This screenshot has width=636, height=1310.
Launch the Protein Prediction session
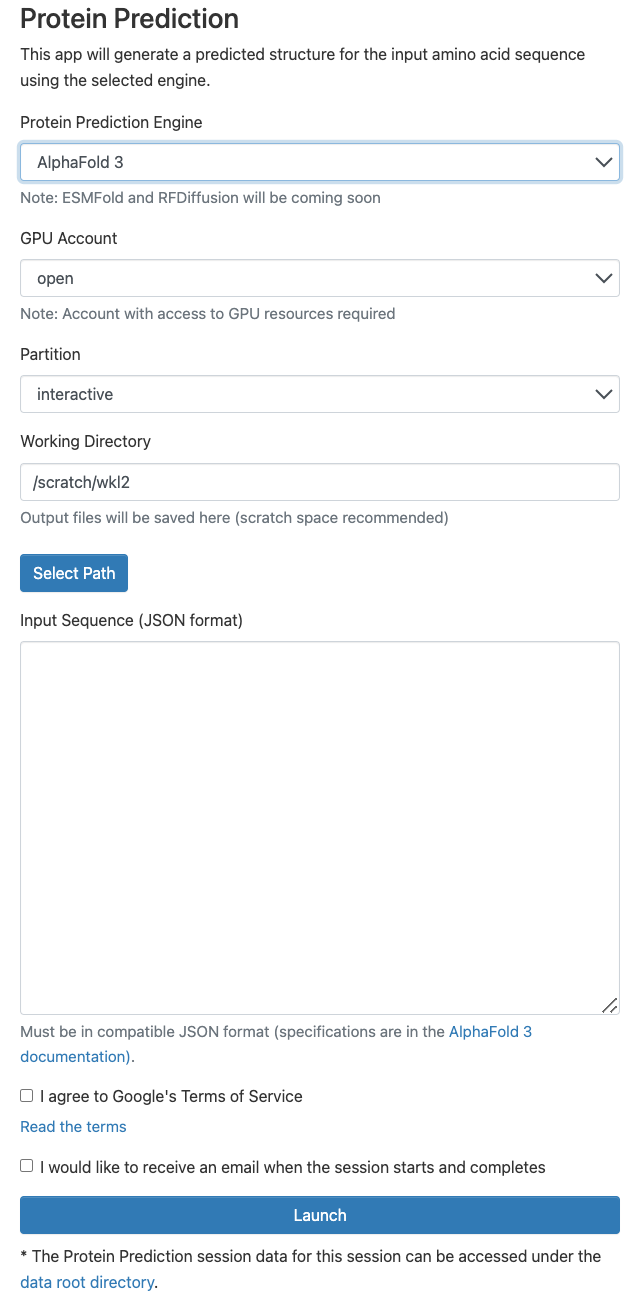[320, 1215]
